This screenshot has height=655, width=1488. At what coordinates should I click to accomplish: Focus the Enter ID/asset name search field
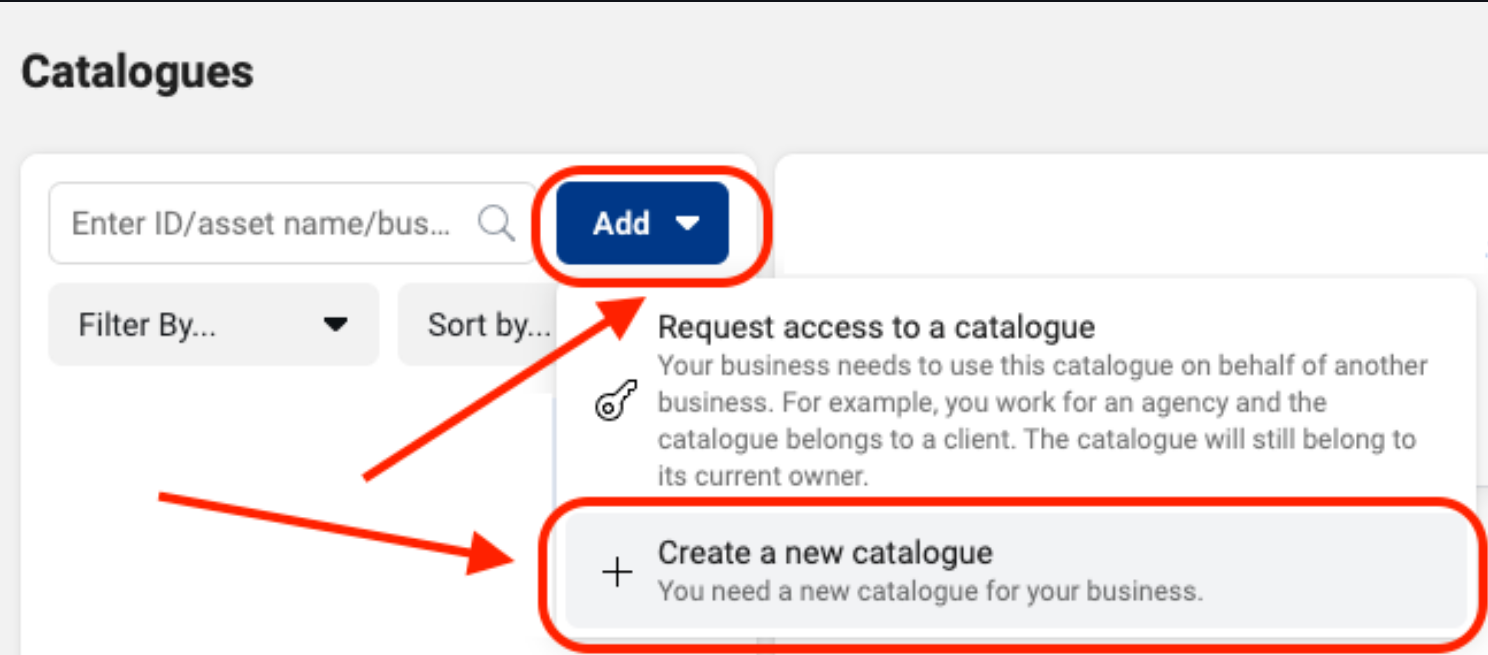[x=292, y=223]
